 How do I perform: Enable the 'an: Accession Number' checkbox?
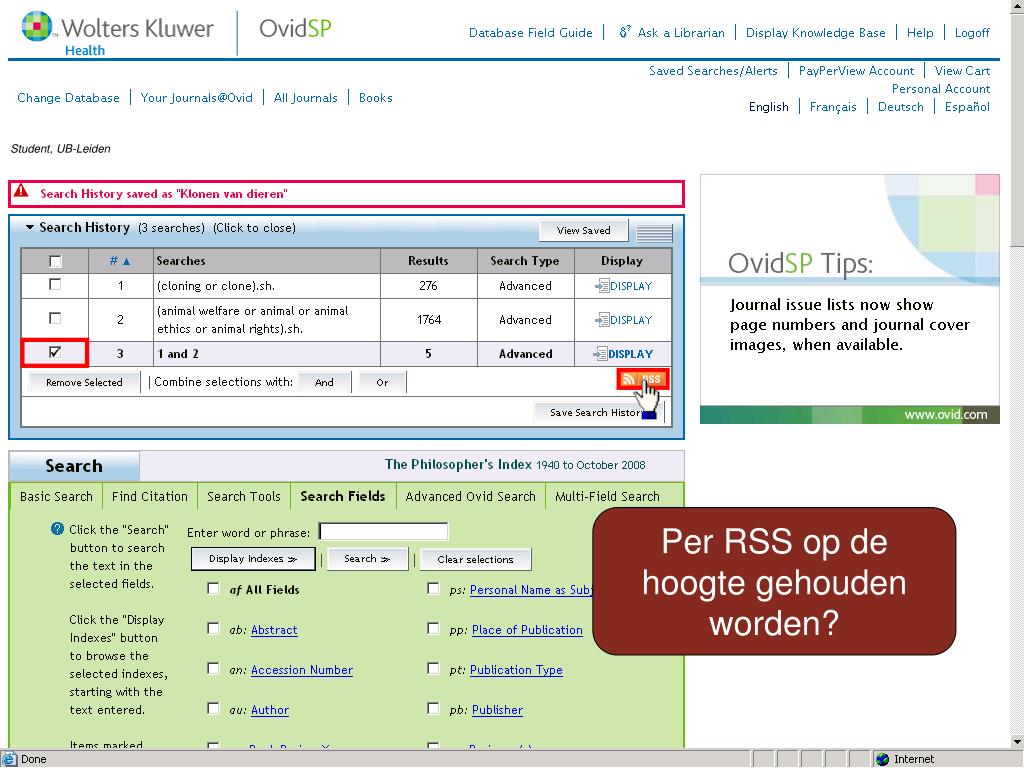pos(213,669)
